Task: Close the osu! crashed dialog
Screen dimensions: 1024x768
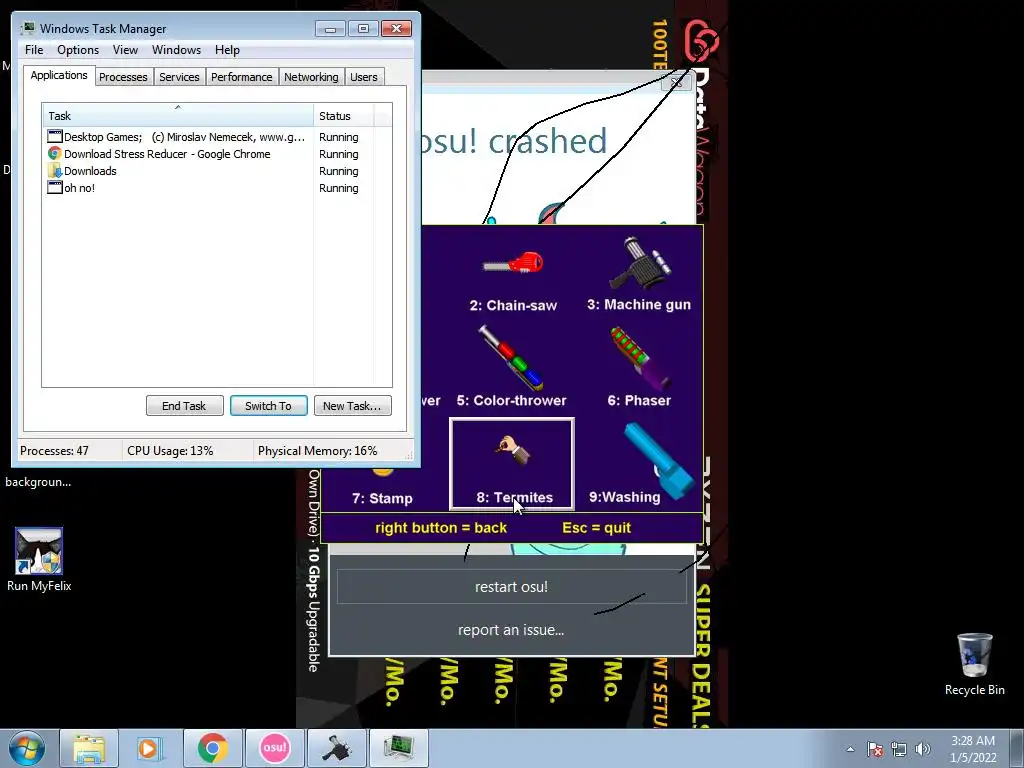Action: click(677, 83)
